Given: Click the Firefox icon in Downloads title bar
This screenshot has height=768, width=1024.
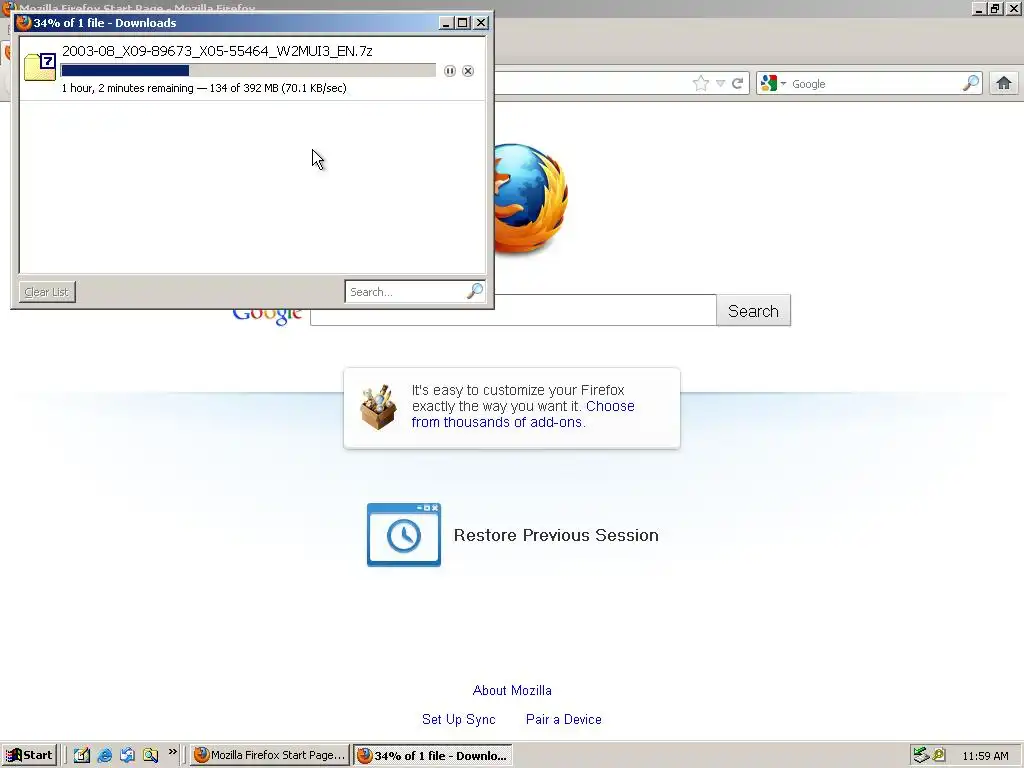Looking at the screenshot, I should click(24, 23).
